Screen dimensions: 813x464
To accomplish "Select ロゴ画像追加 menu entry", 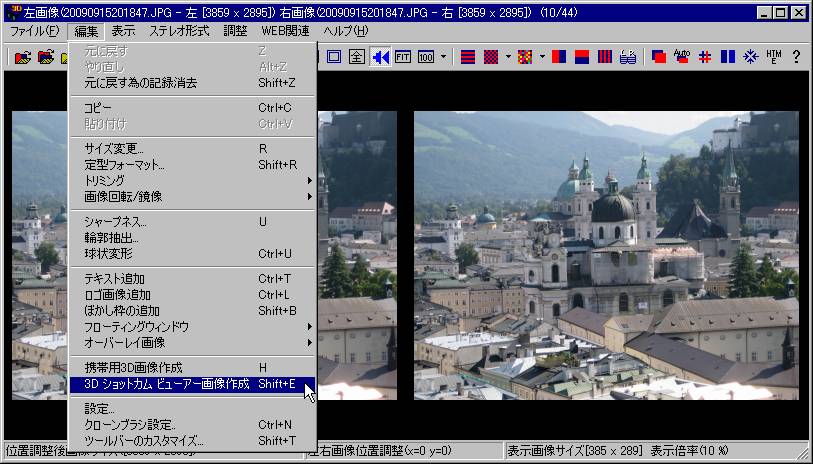I will [192, 295].
